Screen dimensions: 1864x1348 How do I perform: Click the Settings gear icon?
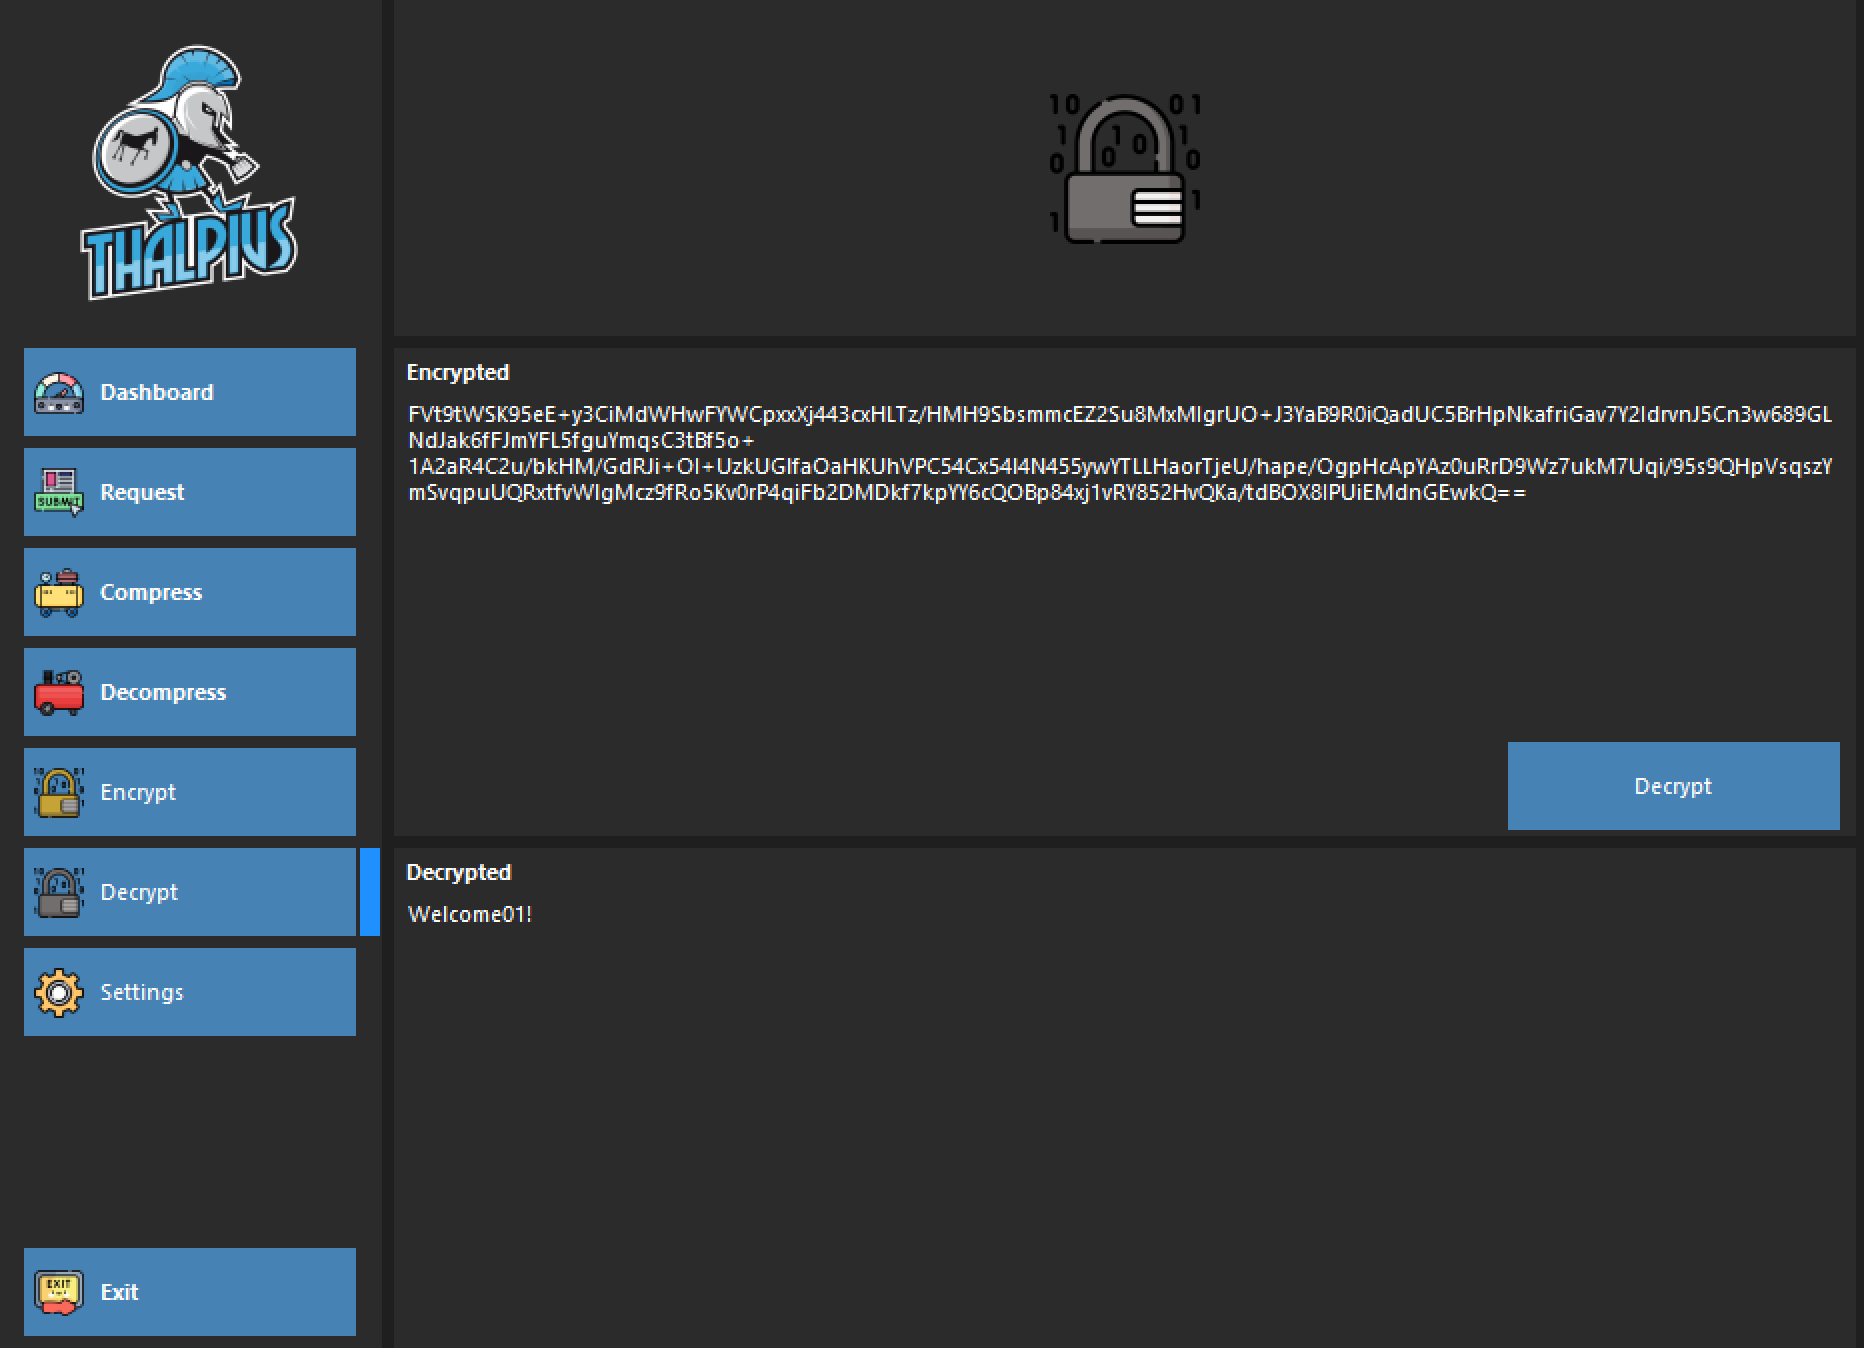point(59,992)
